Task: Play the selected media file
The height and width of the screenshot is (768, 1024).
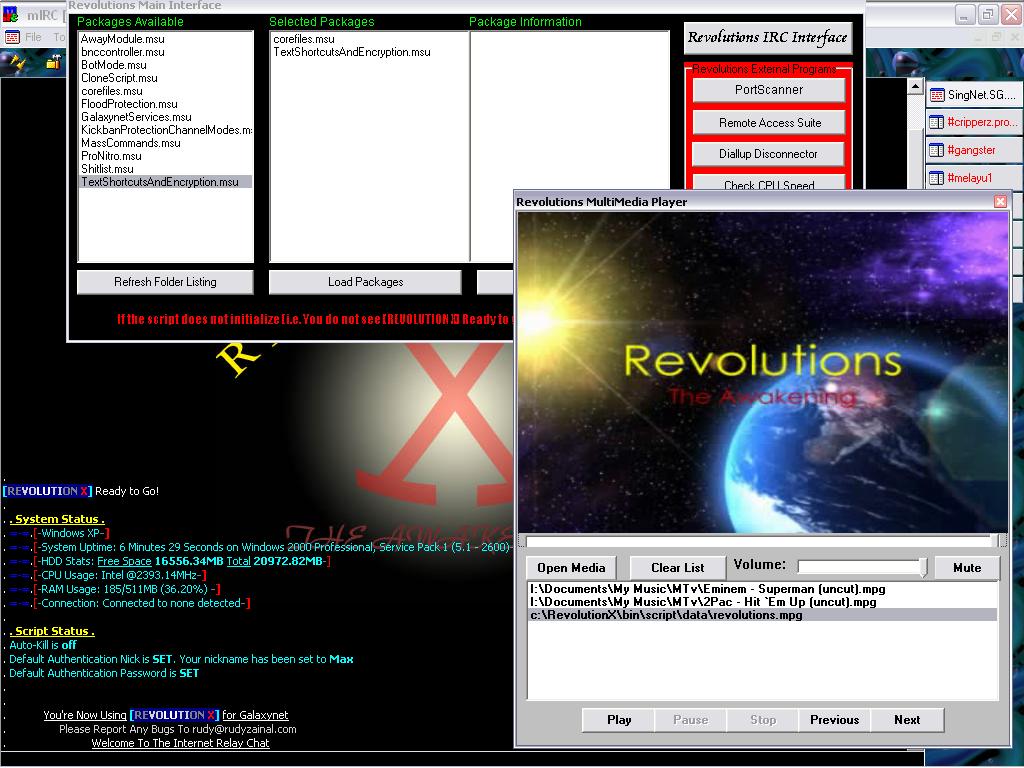Action: [x=618, y=720]
